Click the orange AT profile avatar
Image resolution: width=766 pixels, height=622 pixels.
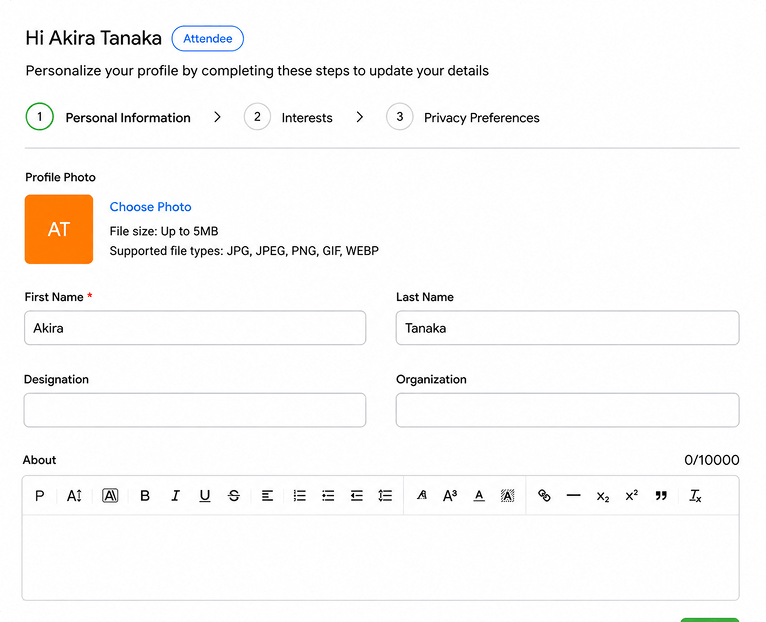click(x=59, y=229)
